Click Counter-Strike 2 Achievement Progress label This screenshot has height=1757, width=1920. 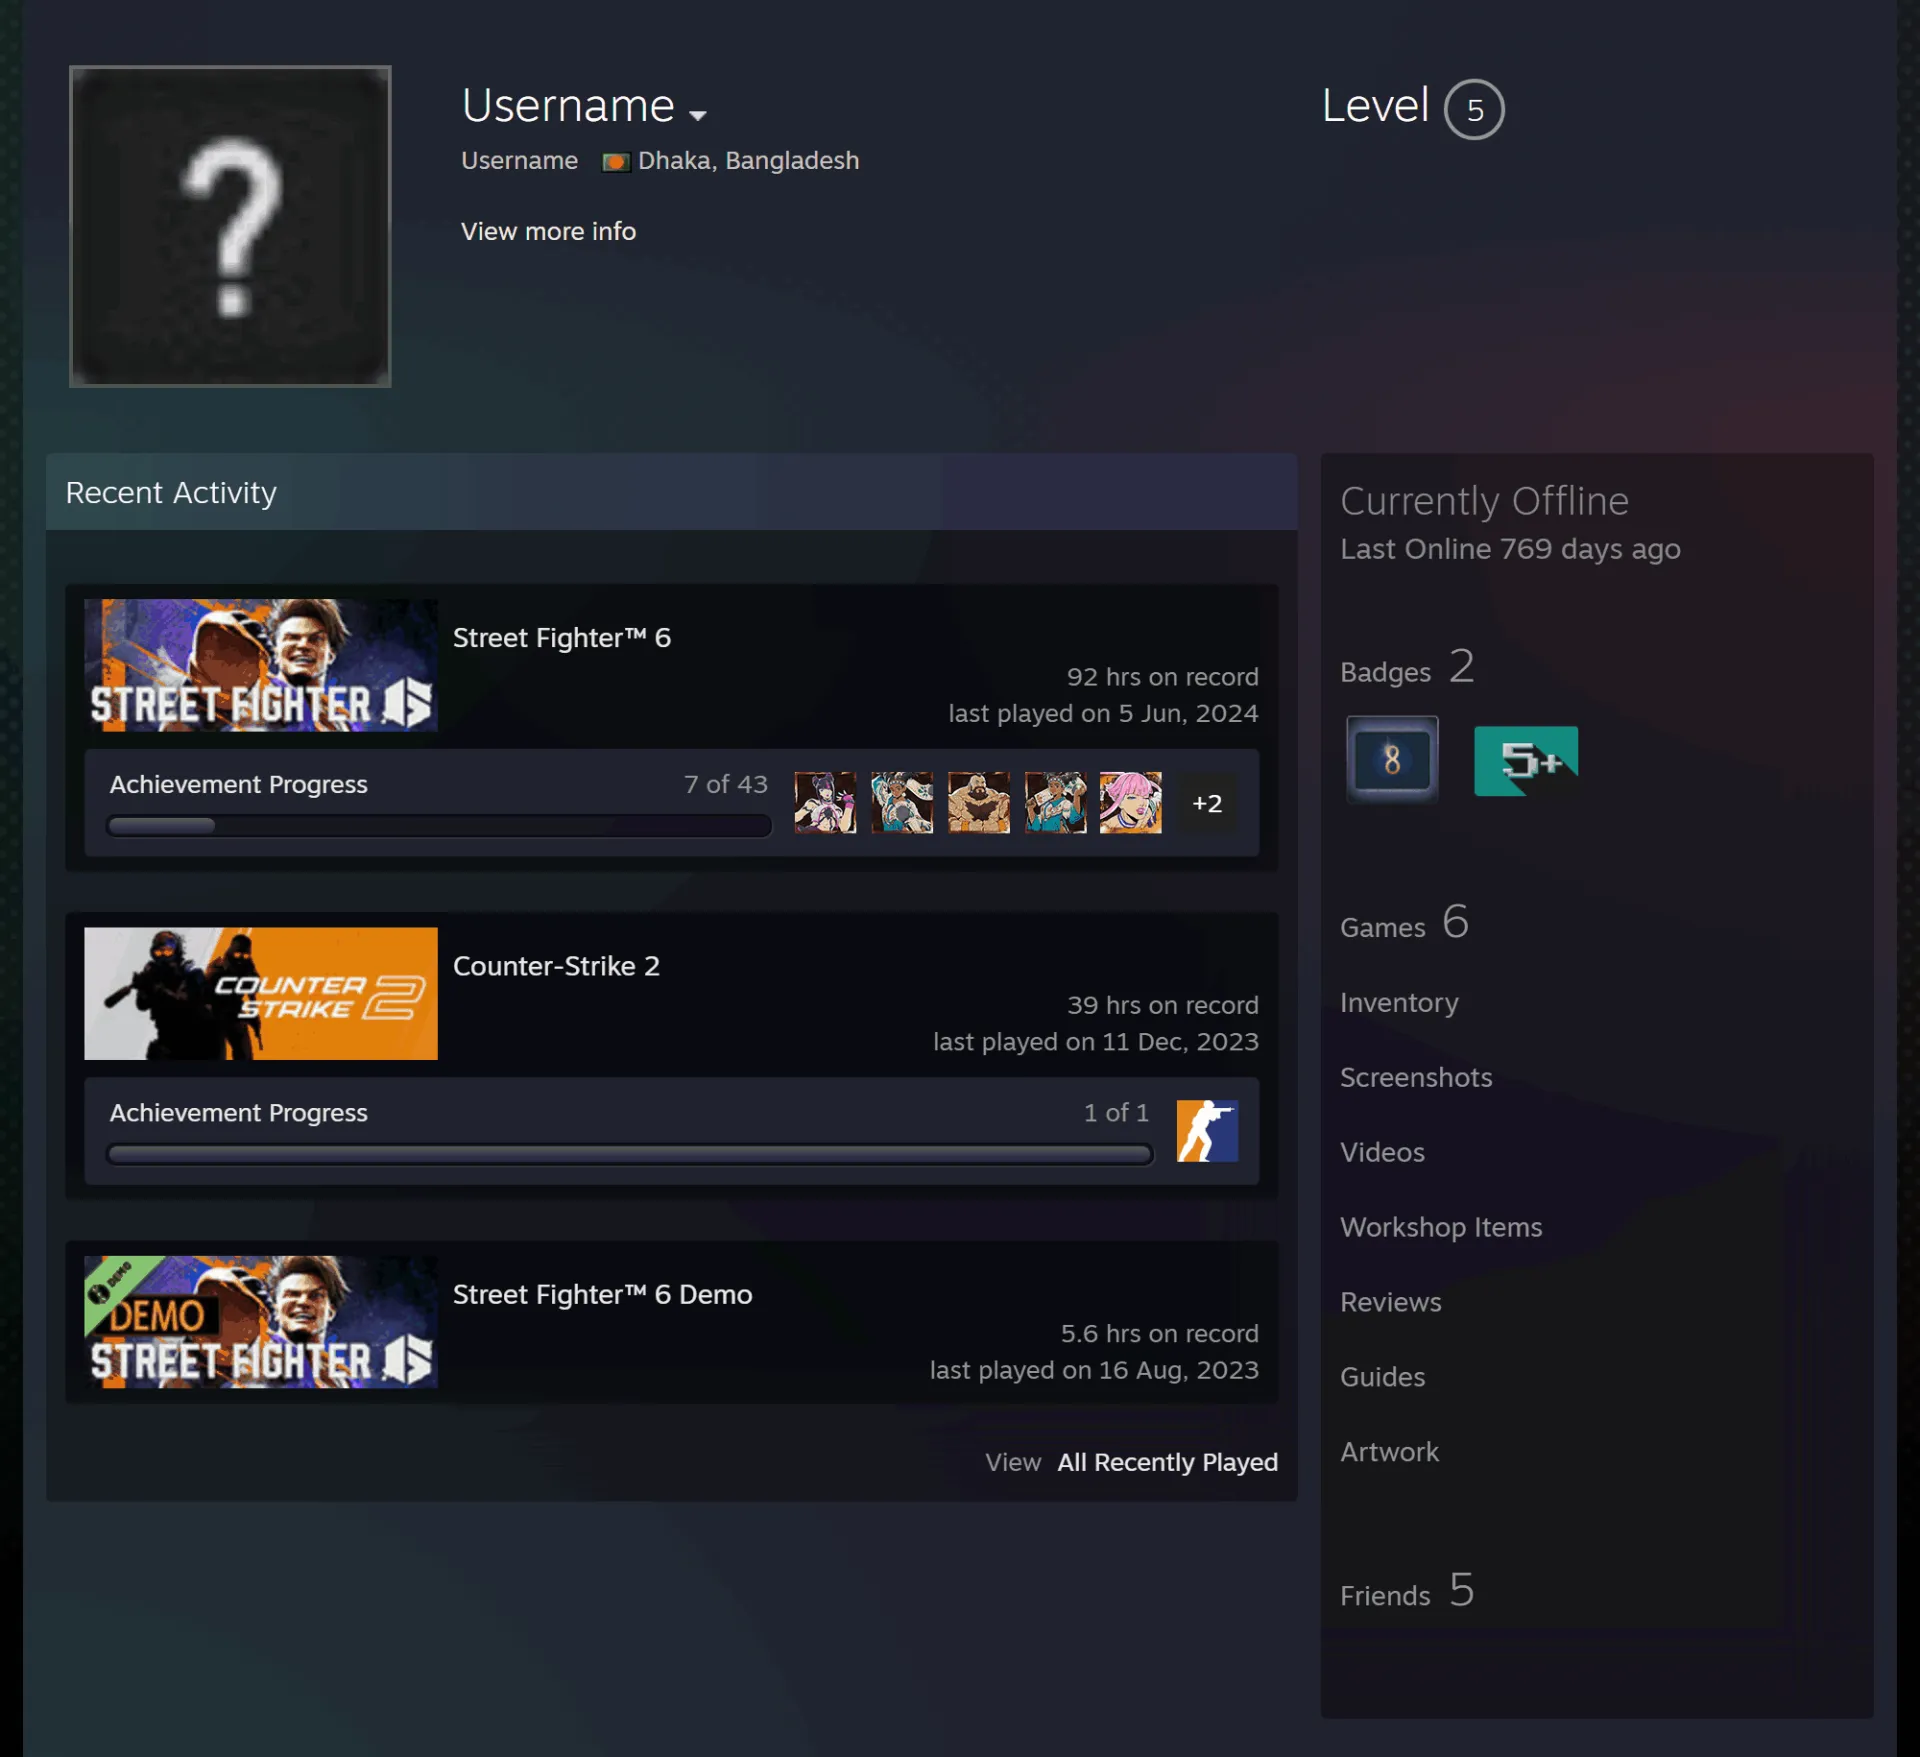click(239, 1113)
